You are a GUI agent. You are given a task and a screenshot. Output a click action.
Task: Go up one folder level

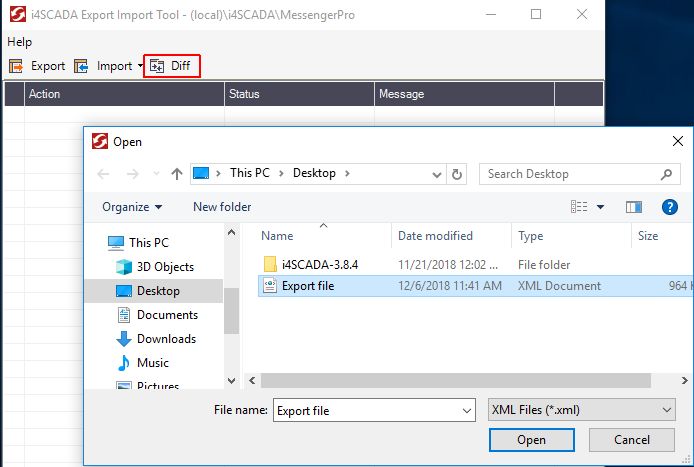click(x=177, y=174)
